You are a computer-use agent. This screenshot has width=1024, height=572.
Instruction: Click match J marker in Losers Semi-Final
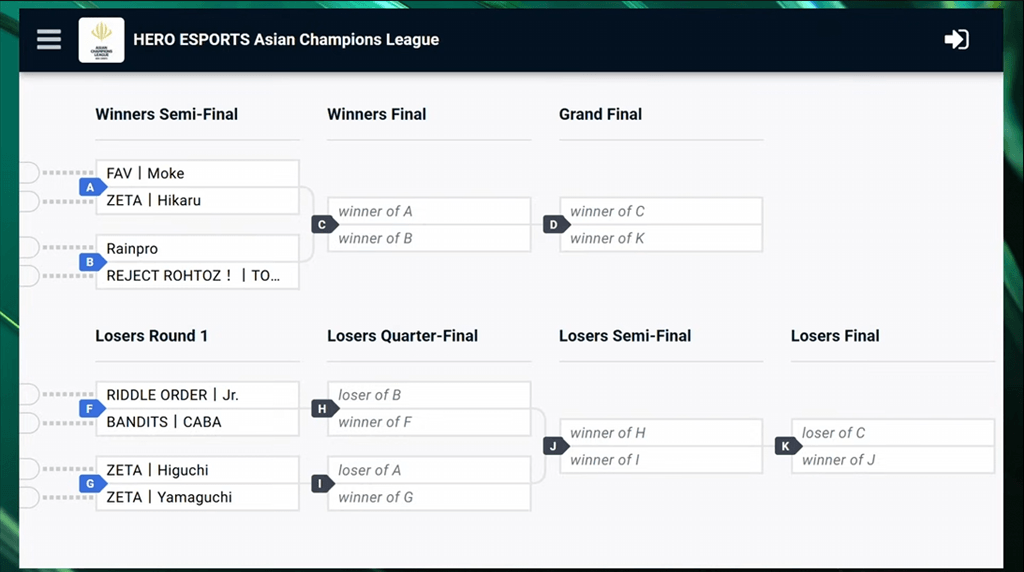(556, 446)
